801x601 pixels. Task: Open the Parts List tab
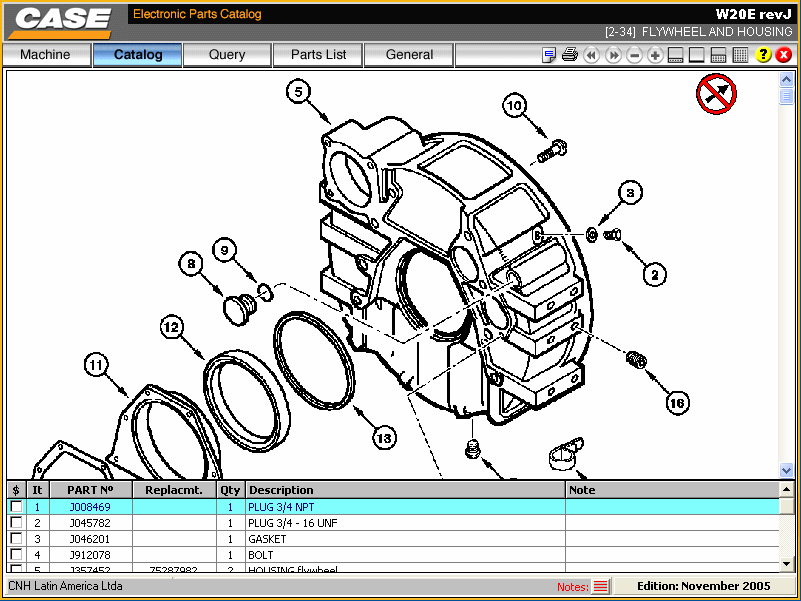coord(318,55)
